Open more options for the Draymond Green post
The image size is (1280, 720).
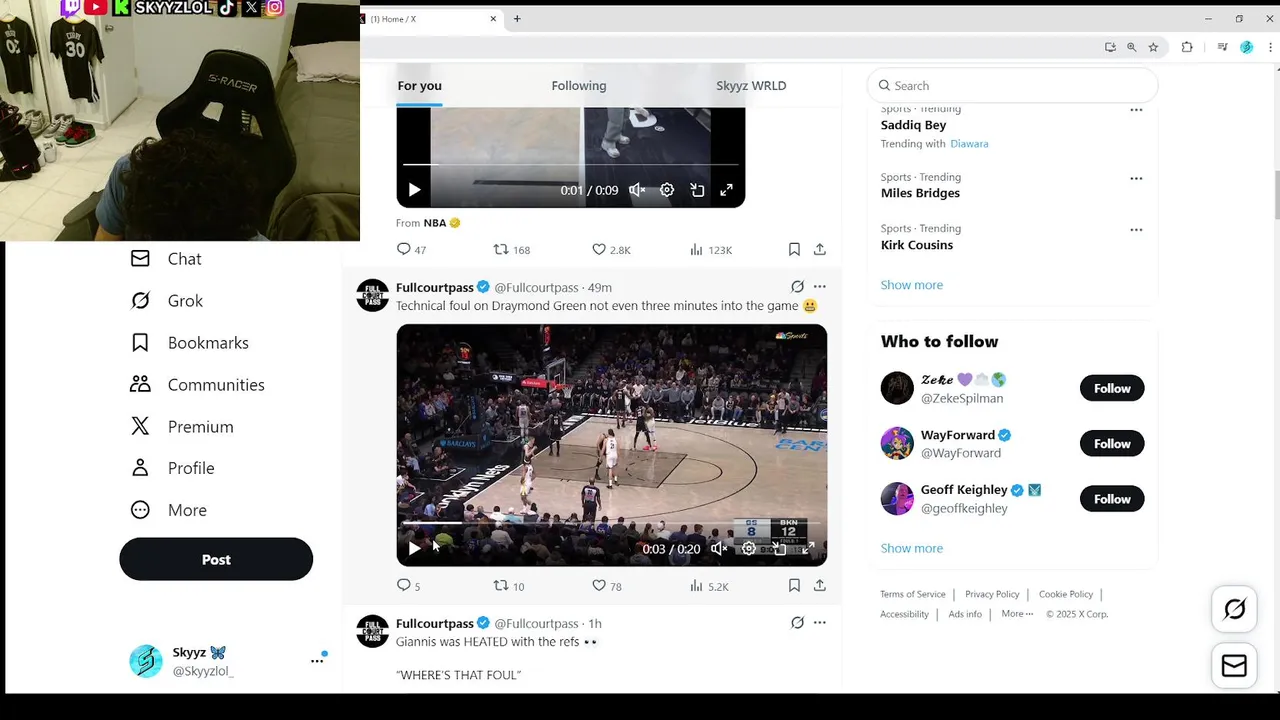pyautogui.click(x=820, y=286)
